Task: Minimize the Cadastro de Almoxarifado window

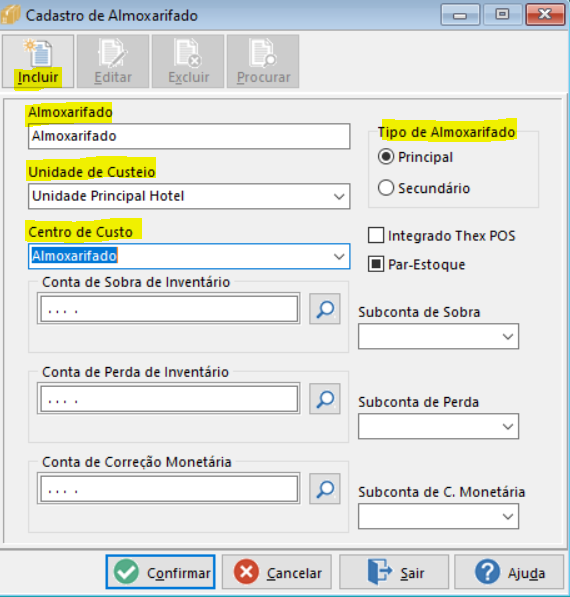Action: click(x=460, y=15)
